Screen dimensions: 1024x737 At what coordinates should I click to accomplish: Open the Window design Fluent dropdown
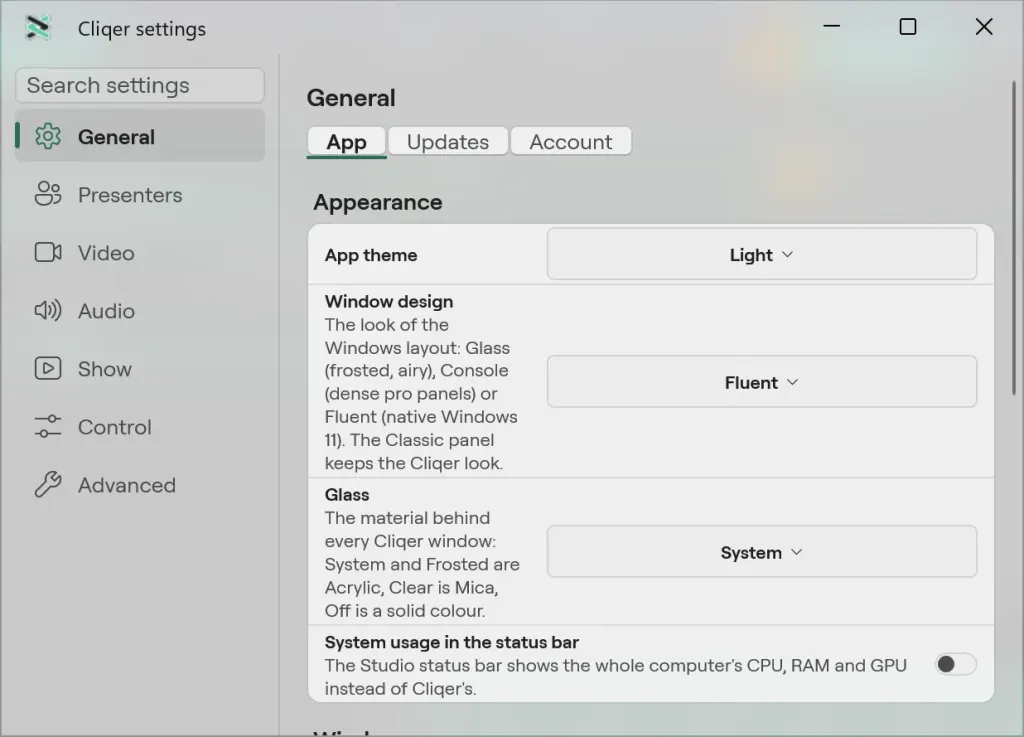coord(761,382)
